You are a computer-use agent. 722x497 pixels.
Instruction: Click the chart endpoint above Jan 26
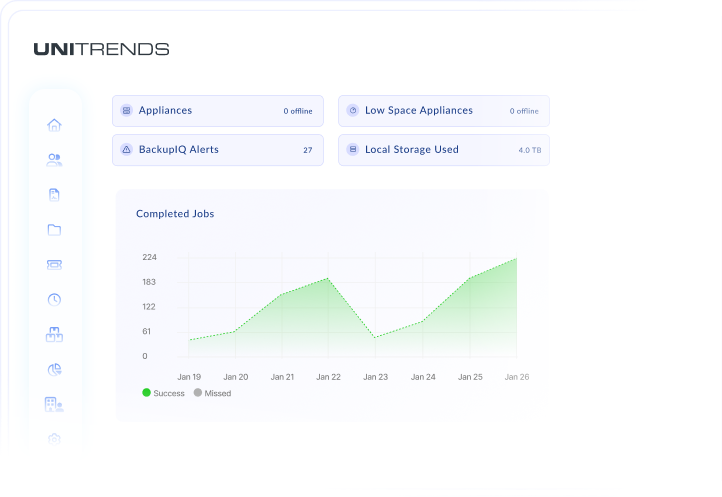[x=517, y=258]
